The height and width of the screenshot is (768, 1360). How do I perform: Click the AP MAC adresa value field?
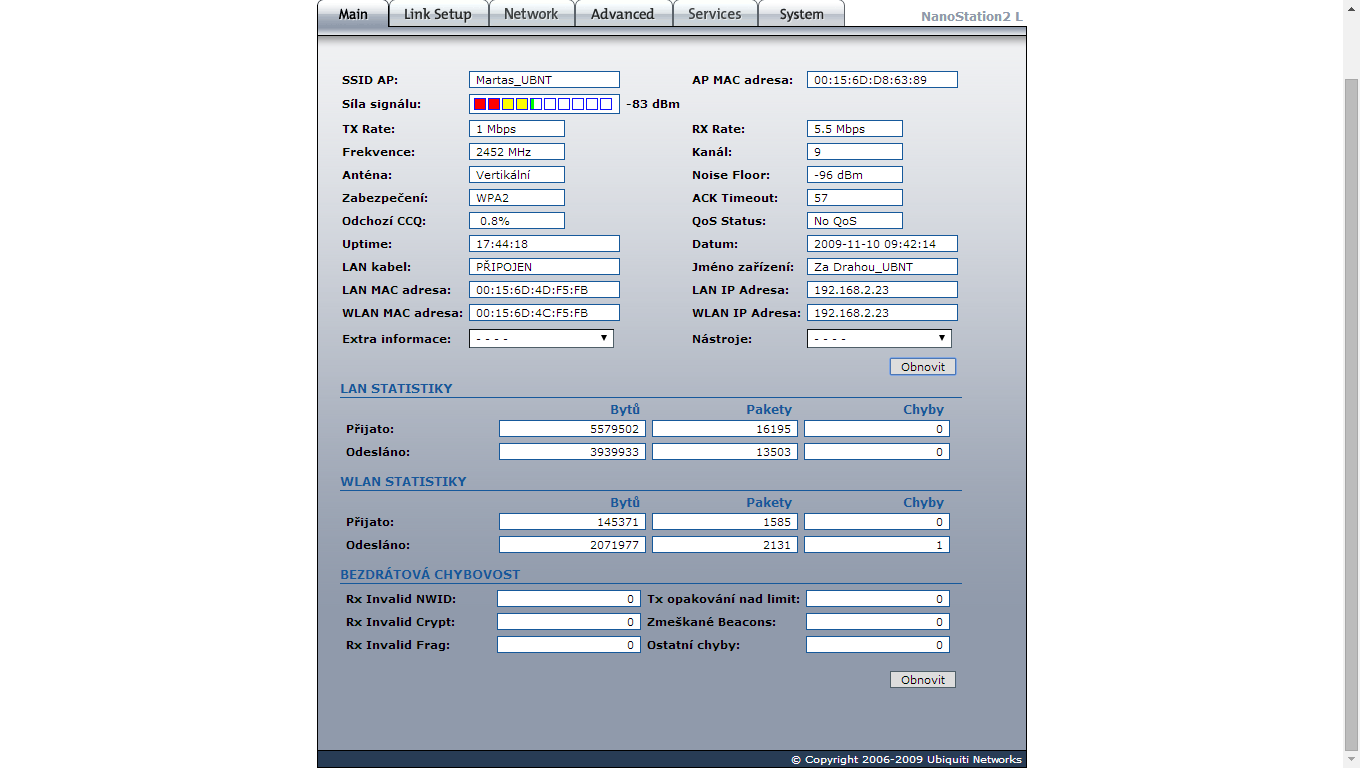pos(882,80)
